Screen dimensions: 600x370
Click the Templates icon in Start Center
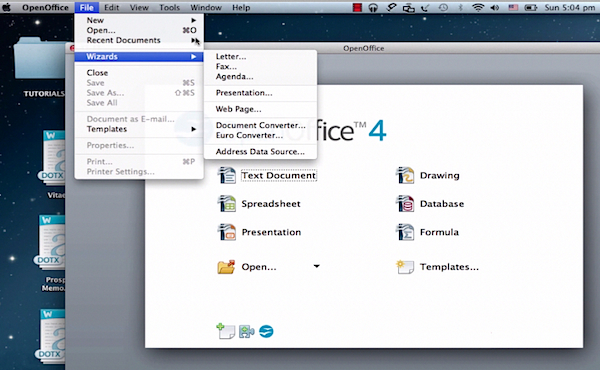405,267
